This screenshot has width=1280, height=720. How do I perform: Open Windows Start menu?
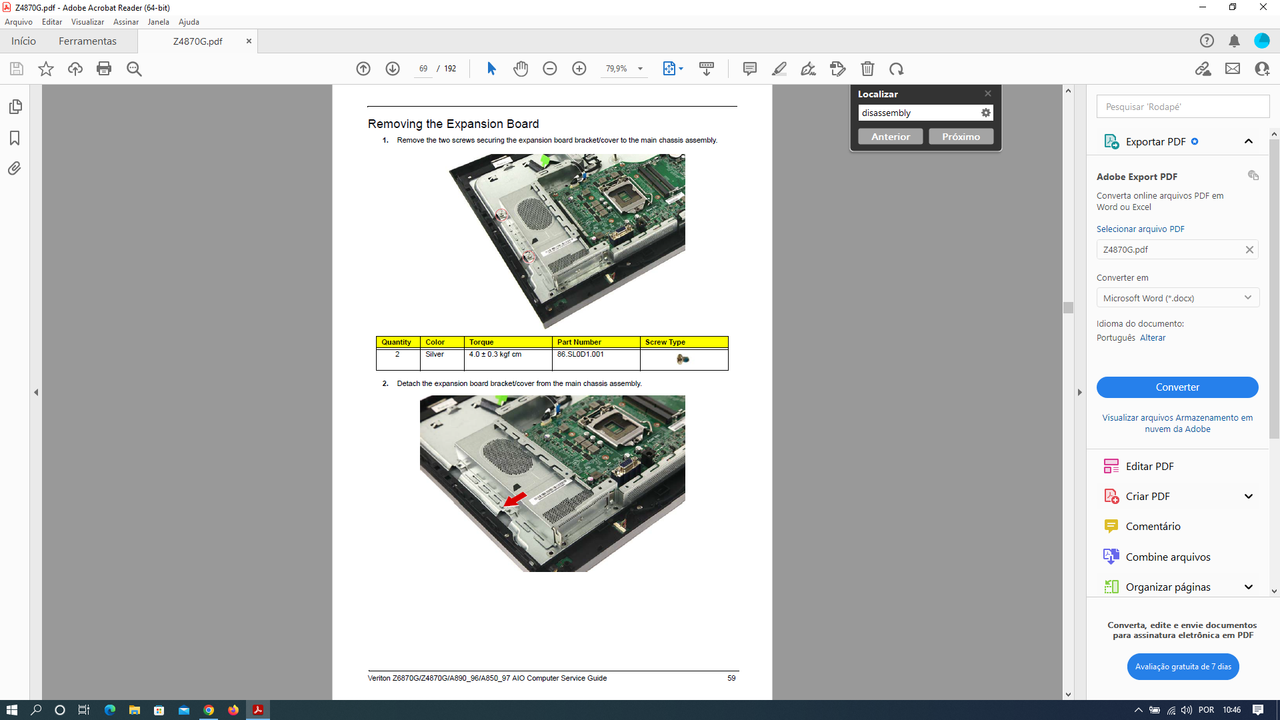coord(12,710)
